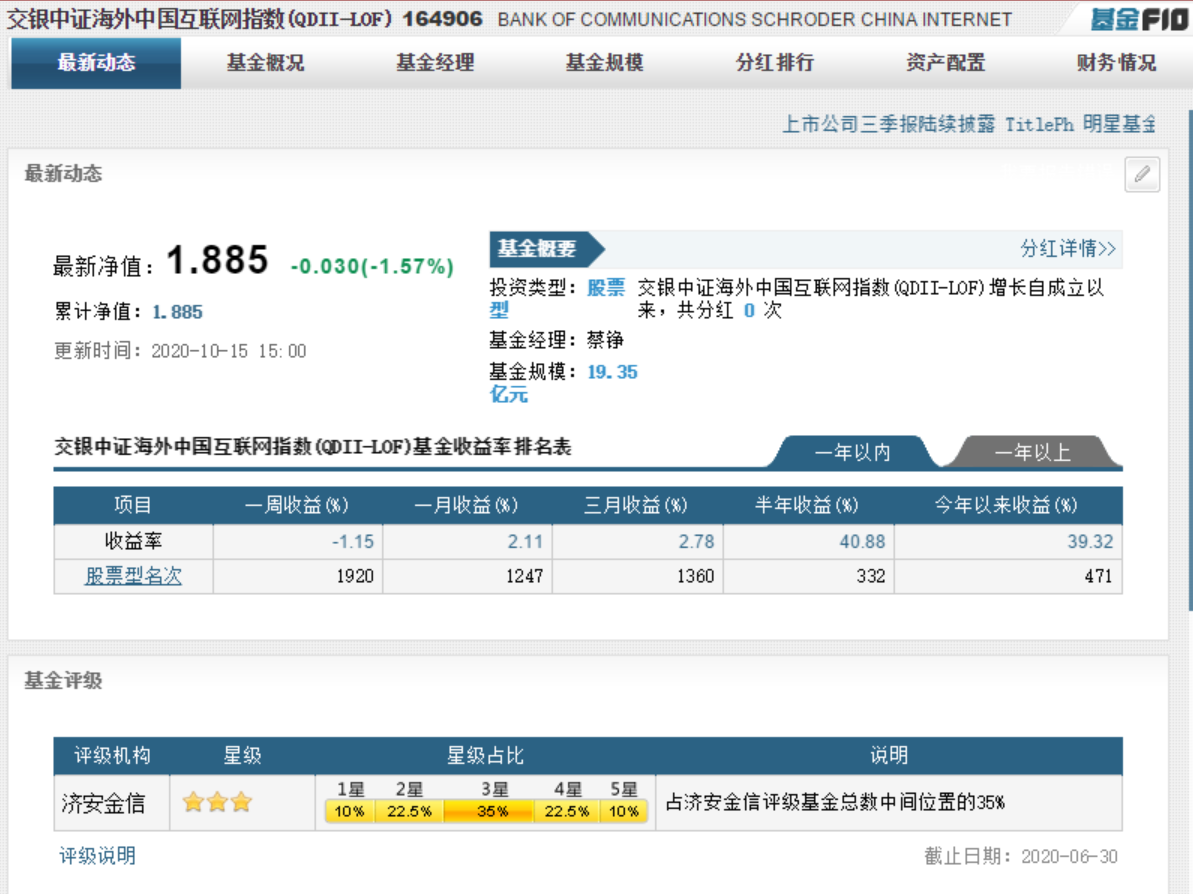This screenshot has width=1193, height=894.
Task: Click the 基金概要 section header
Action: pos(547,249)
